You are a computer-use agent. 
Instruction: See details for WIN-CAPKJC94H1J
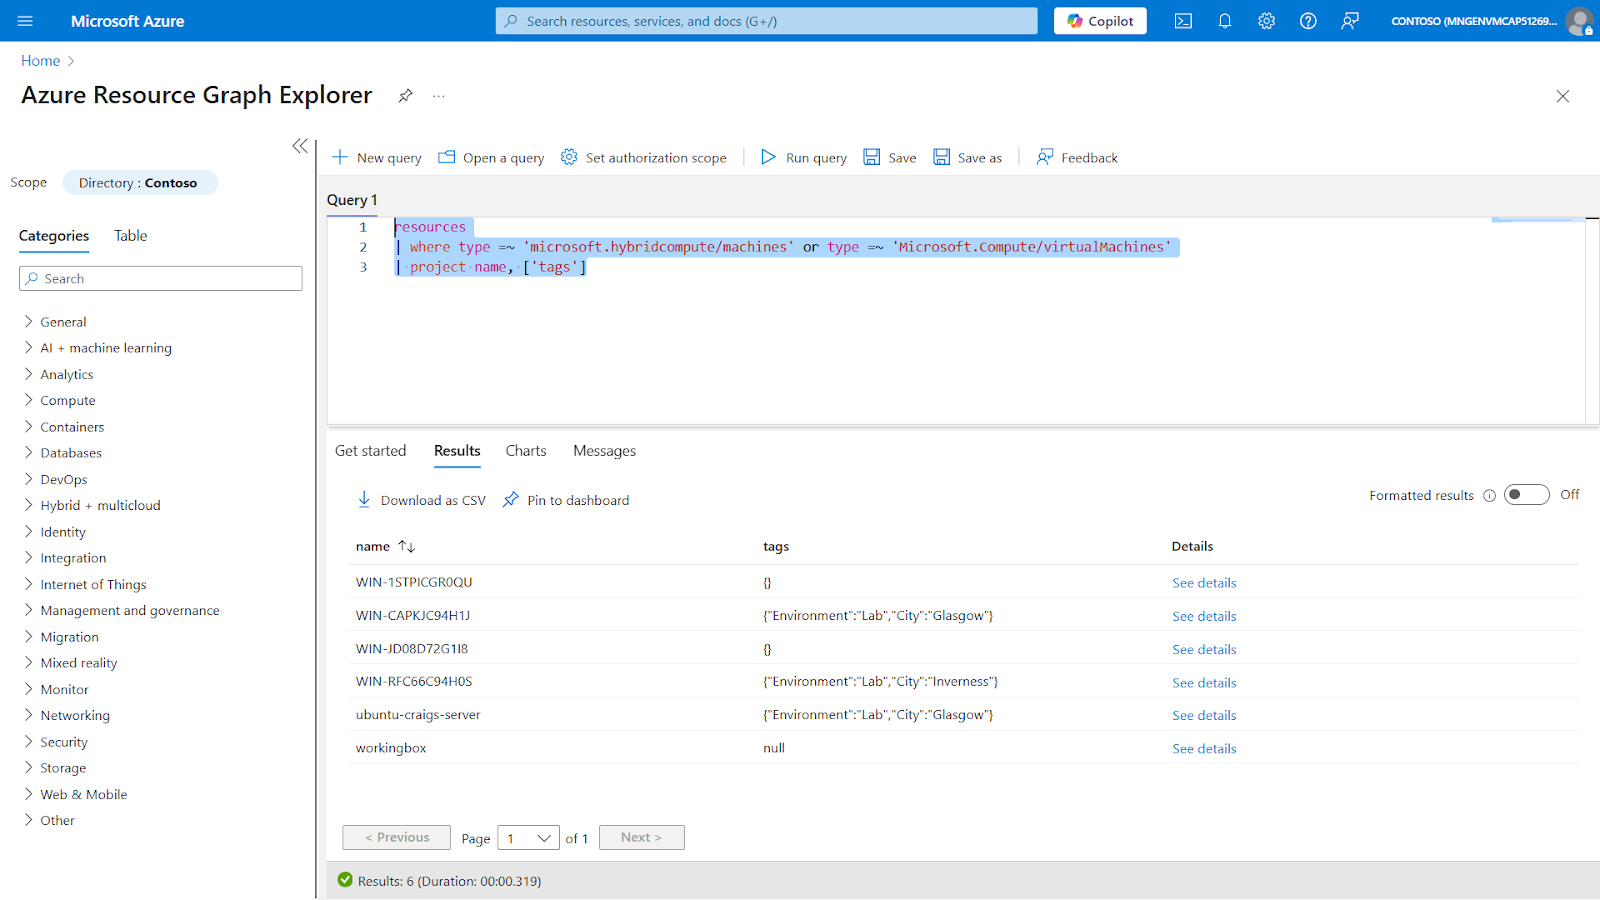click(x=1204, y=617)
